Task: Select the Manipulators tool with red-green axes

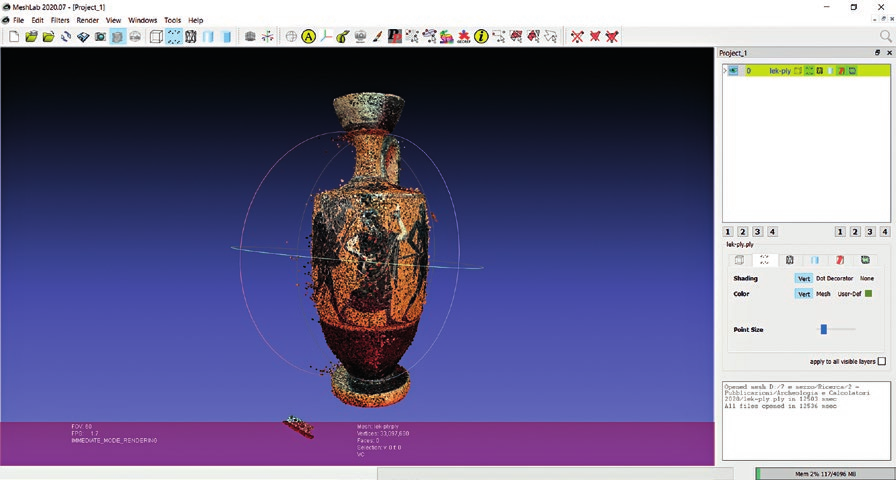Action: pyautogui.click(x=326, y=37)
